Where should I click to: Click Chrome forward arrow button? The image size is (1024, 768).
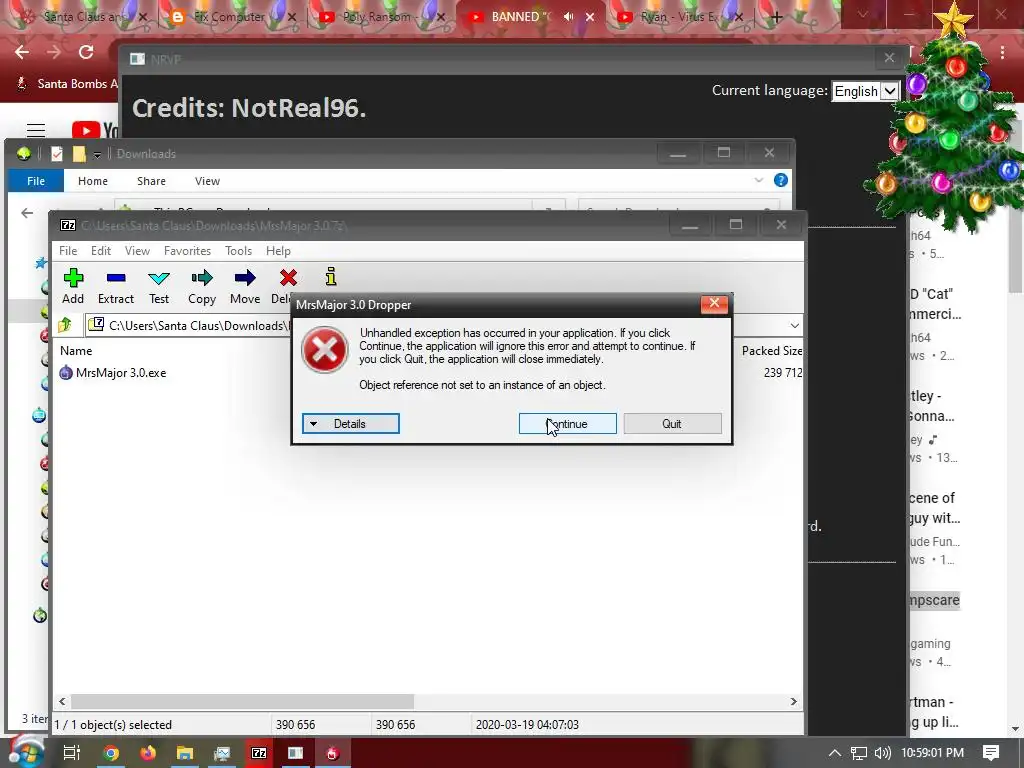[54, 52]
